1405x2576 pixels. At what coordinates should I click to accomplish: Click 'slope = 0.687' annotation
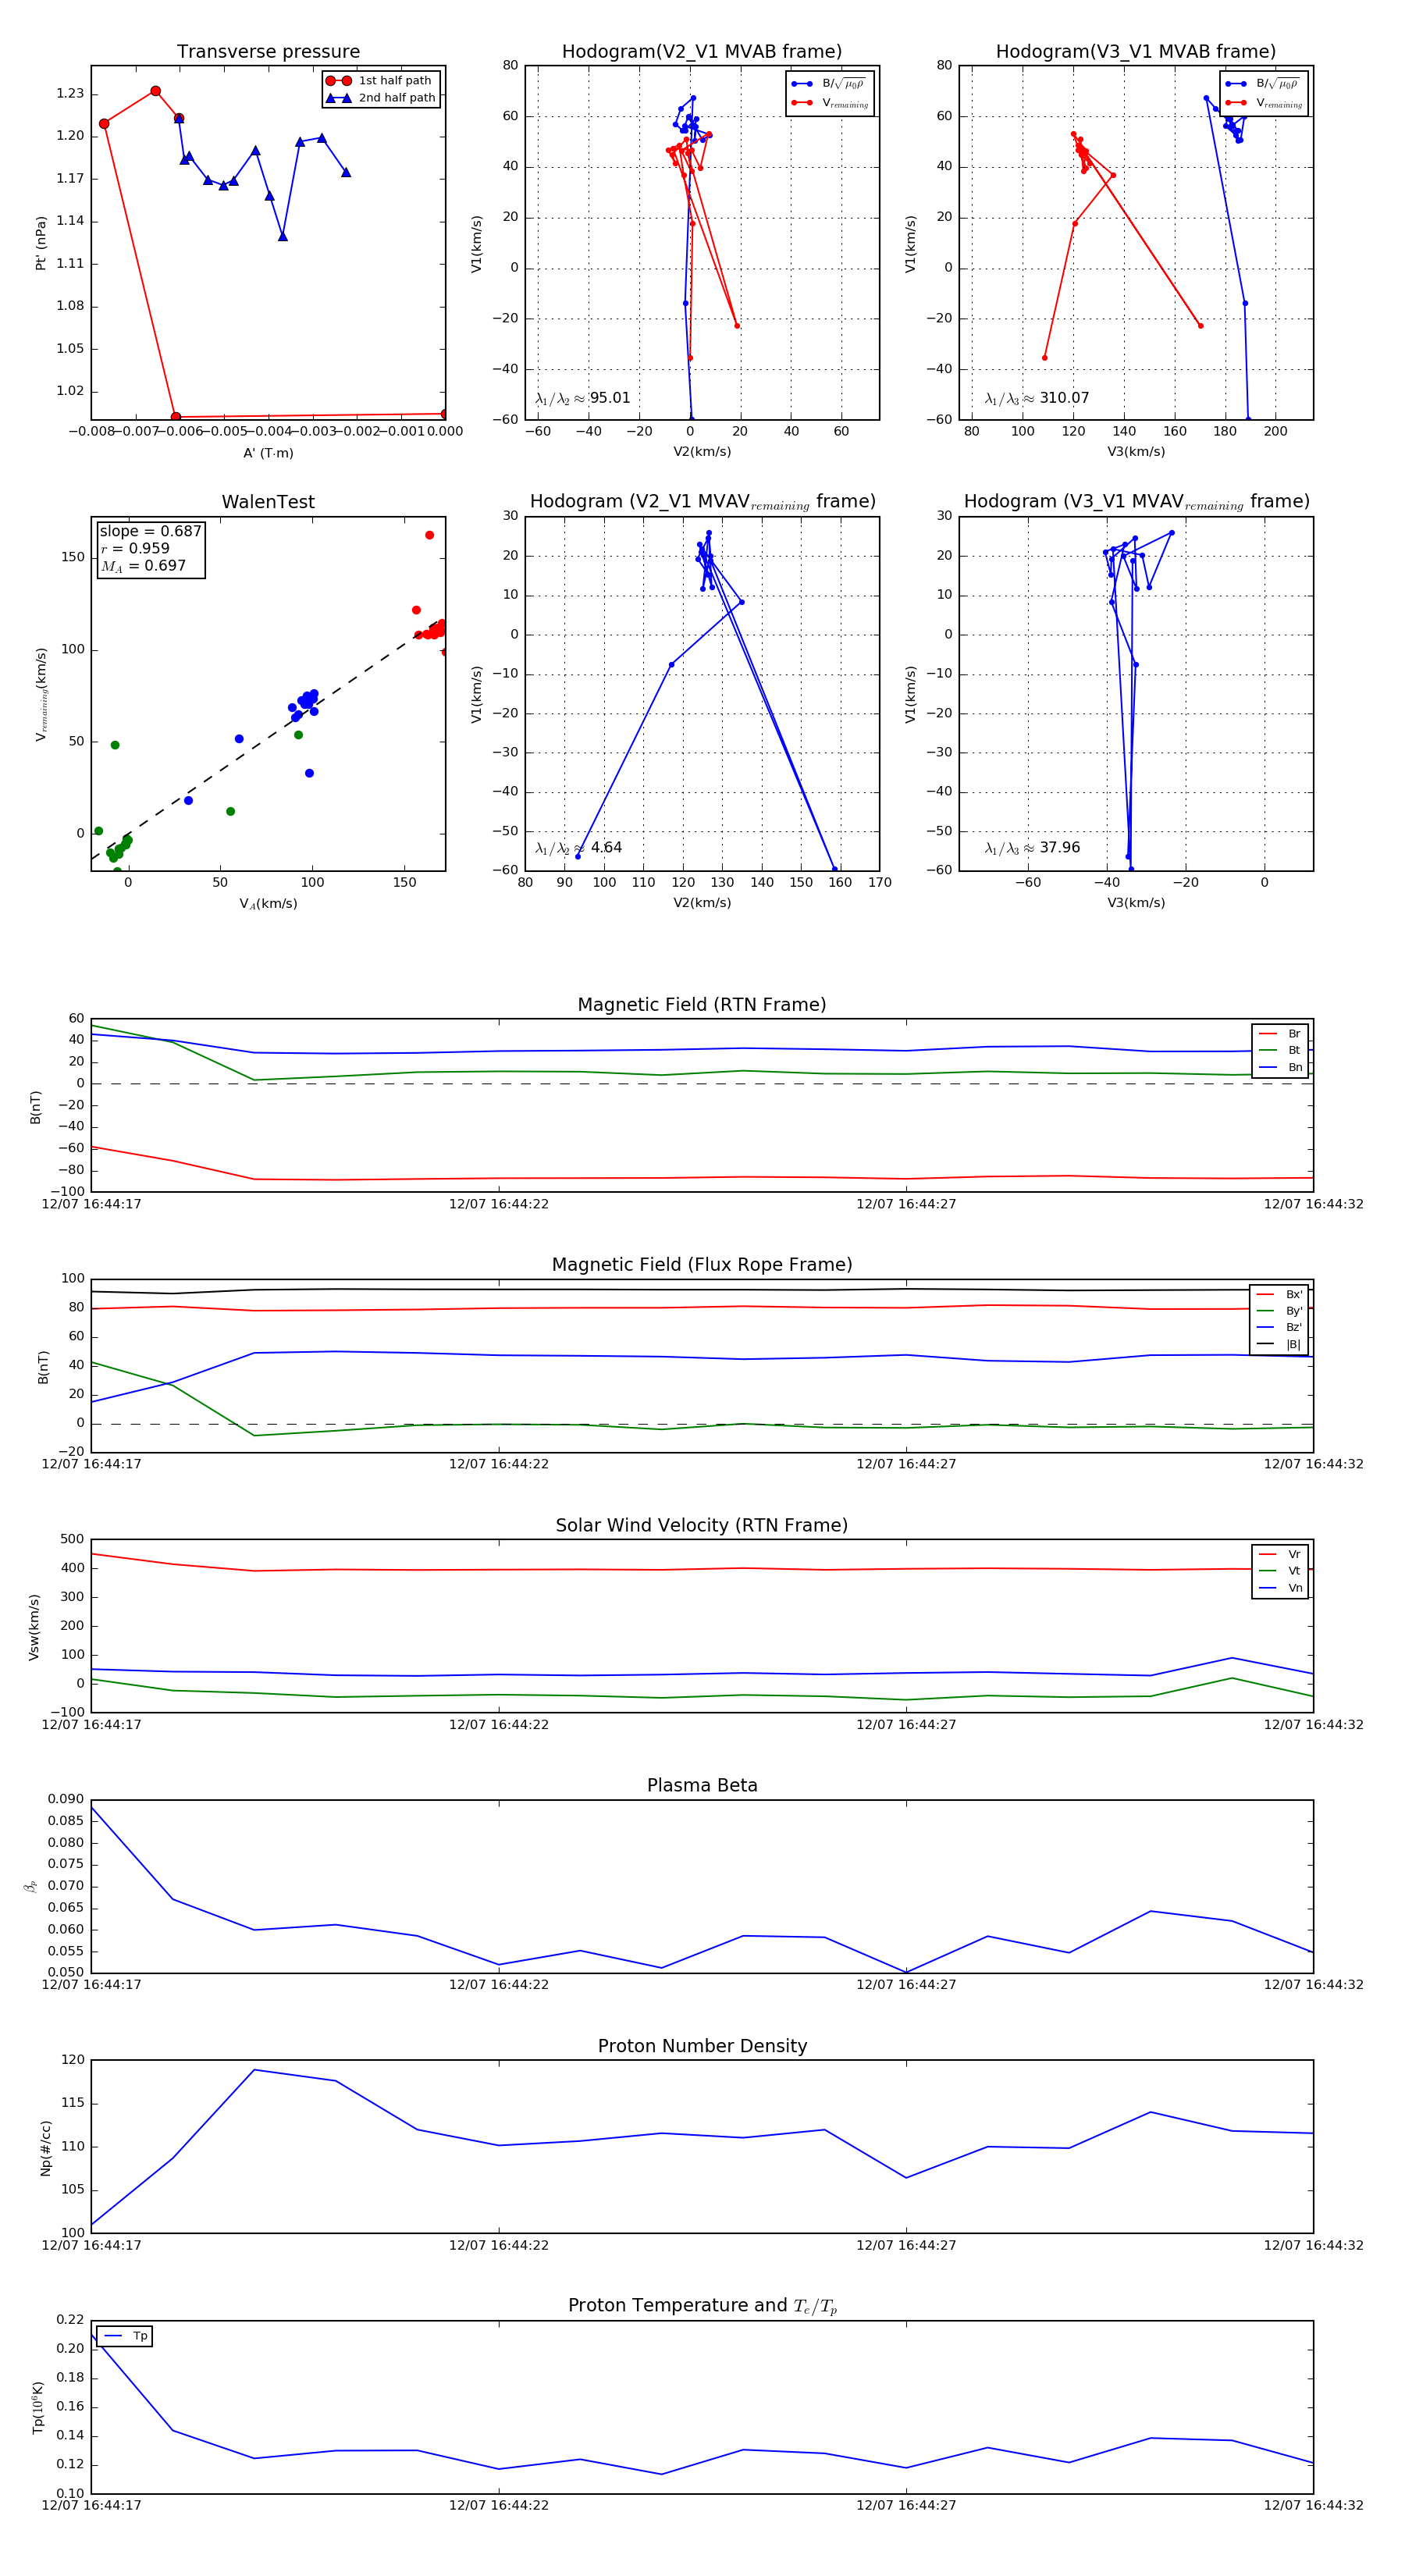pyautogui.click(x=150, y=531)
